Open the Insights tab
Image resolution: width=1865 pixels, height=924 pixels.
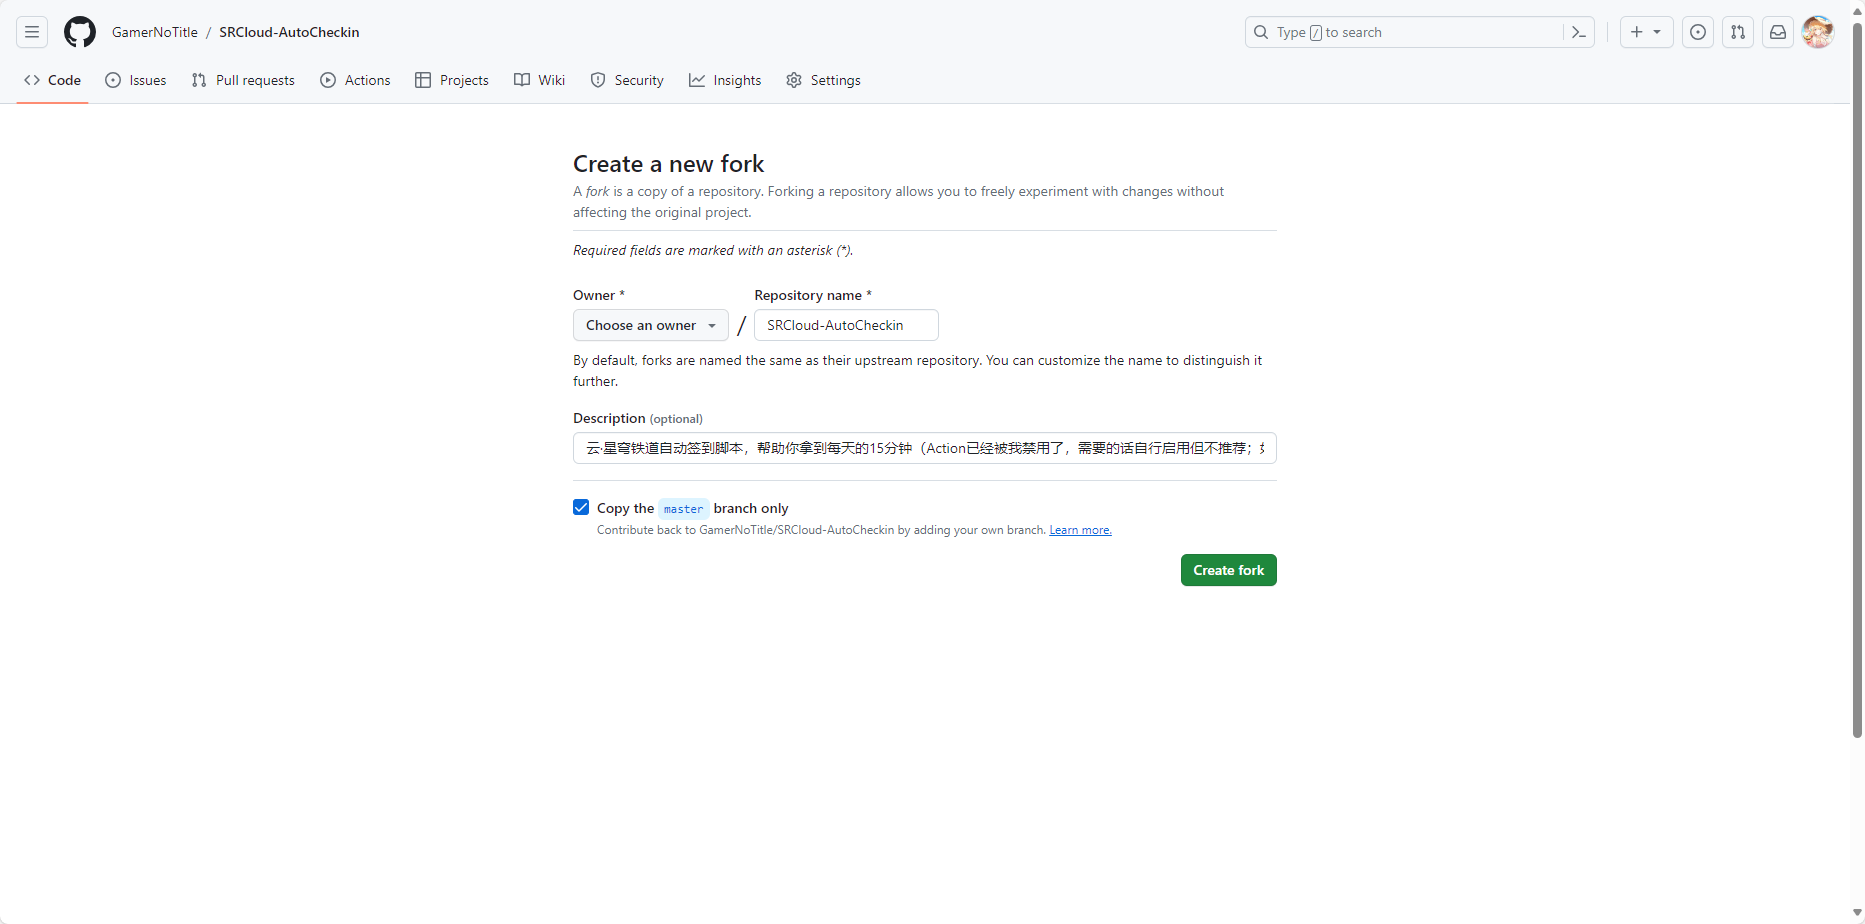coord(725,80)
